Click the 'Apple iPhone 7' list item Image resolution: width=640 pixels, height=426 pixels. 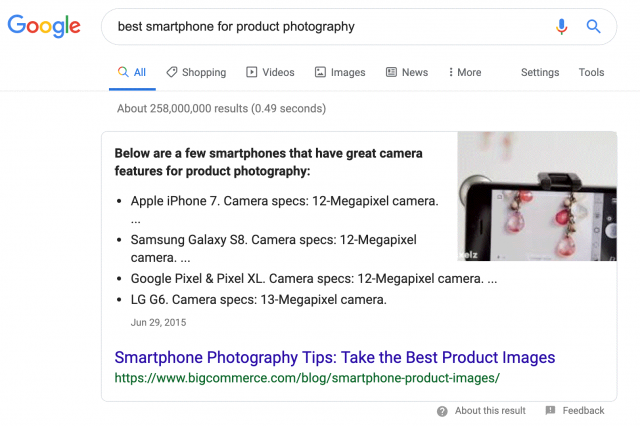284,209
